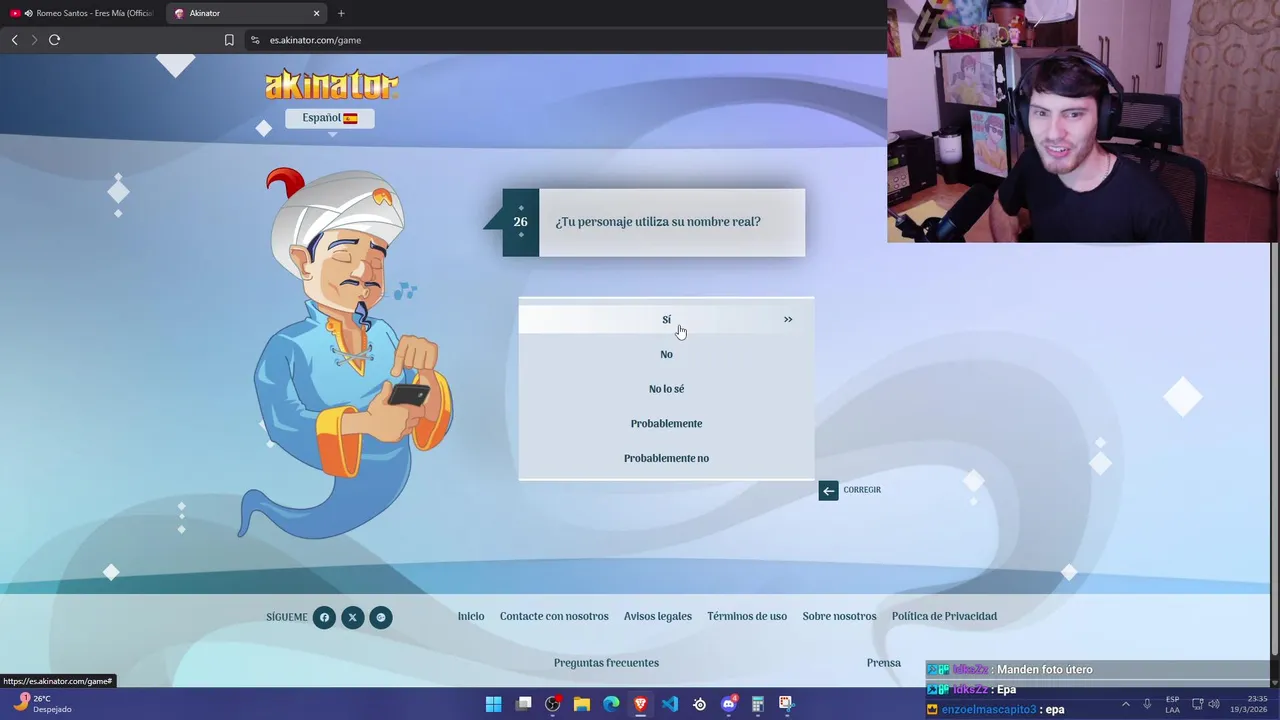1280x720 pixels.
Task: Bookmark this page icon
Action: point(229,40)
